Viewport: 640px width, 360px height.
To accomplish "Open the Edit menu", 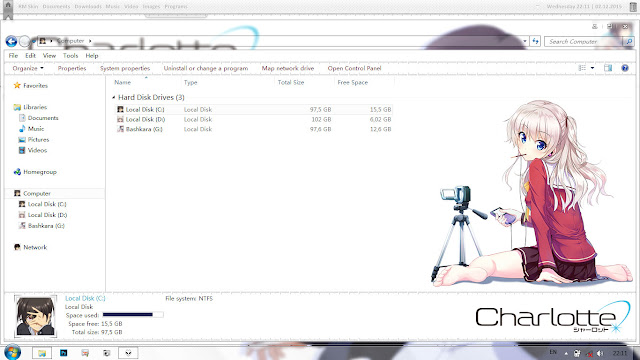I will coord(31,56).
